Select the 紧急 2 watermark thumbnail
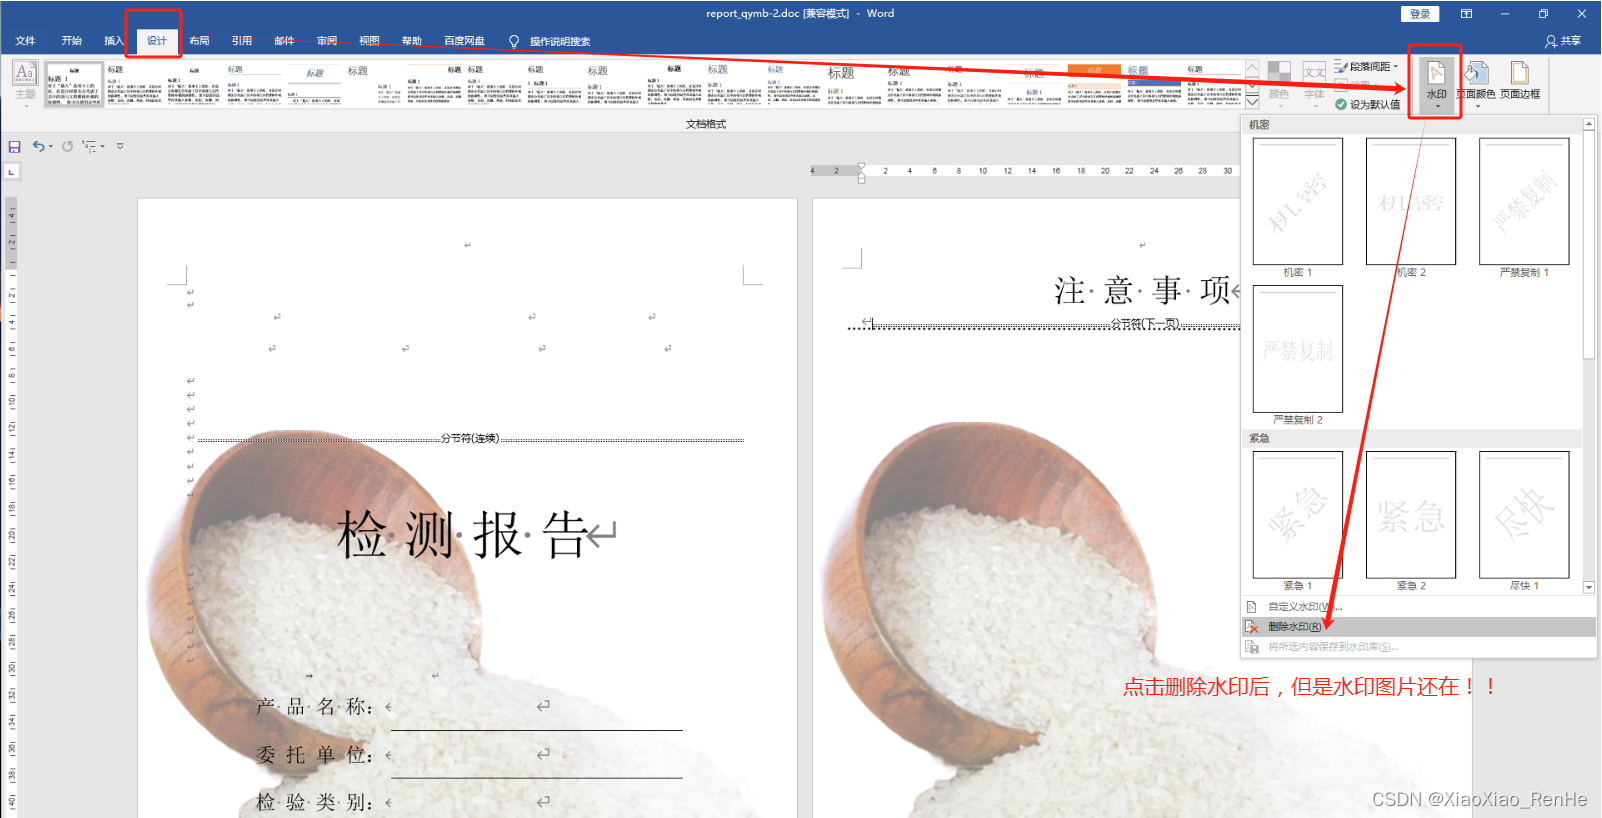This screenshot has width=1602, height=818. point(1411,515)
